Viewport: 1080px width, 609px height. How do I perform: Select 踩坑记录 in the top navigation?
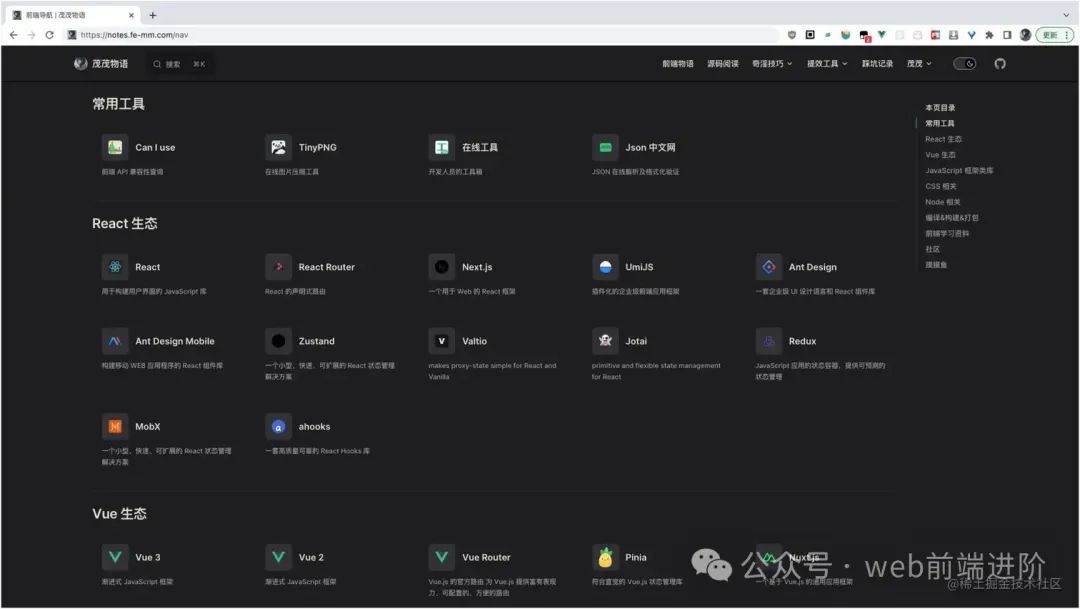coord(878,64)
